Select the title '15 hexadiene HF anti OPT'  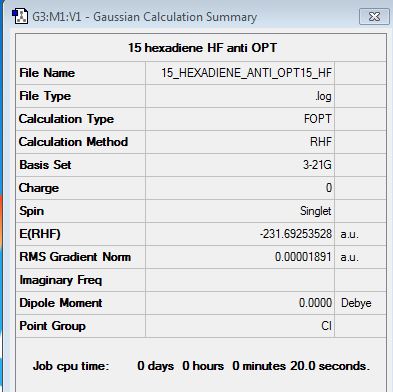(202, 48)
